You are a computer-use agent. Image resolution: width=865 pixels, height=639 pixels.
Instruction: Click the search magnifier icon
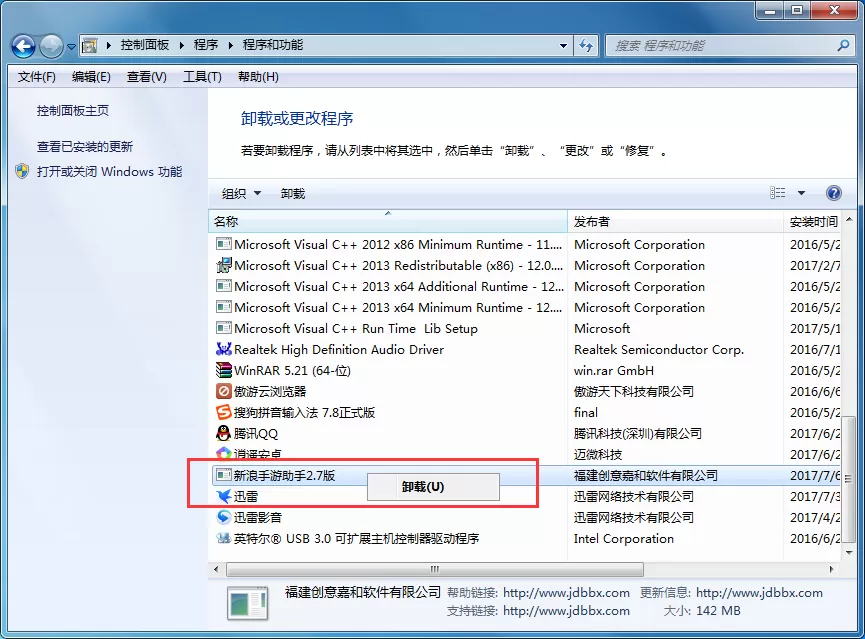843,45
